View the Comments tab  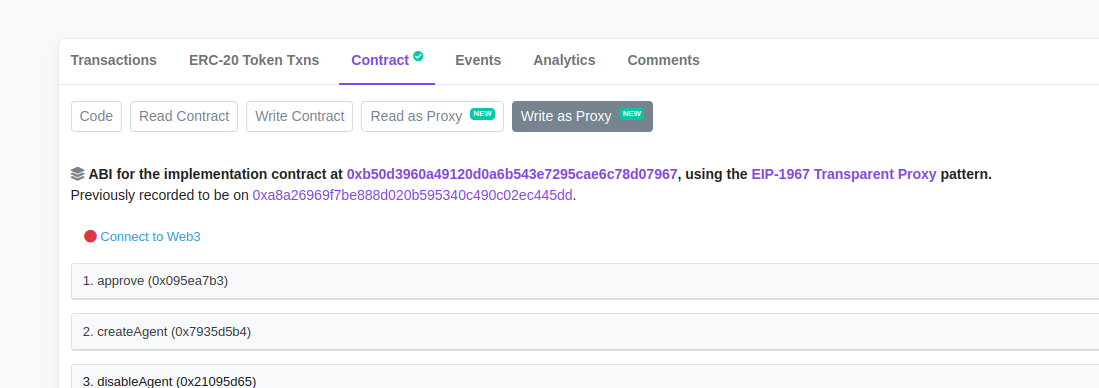(663, 60)
